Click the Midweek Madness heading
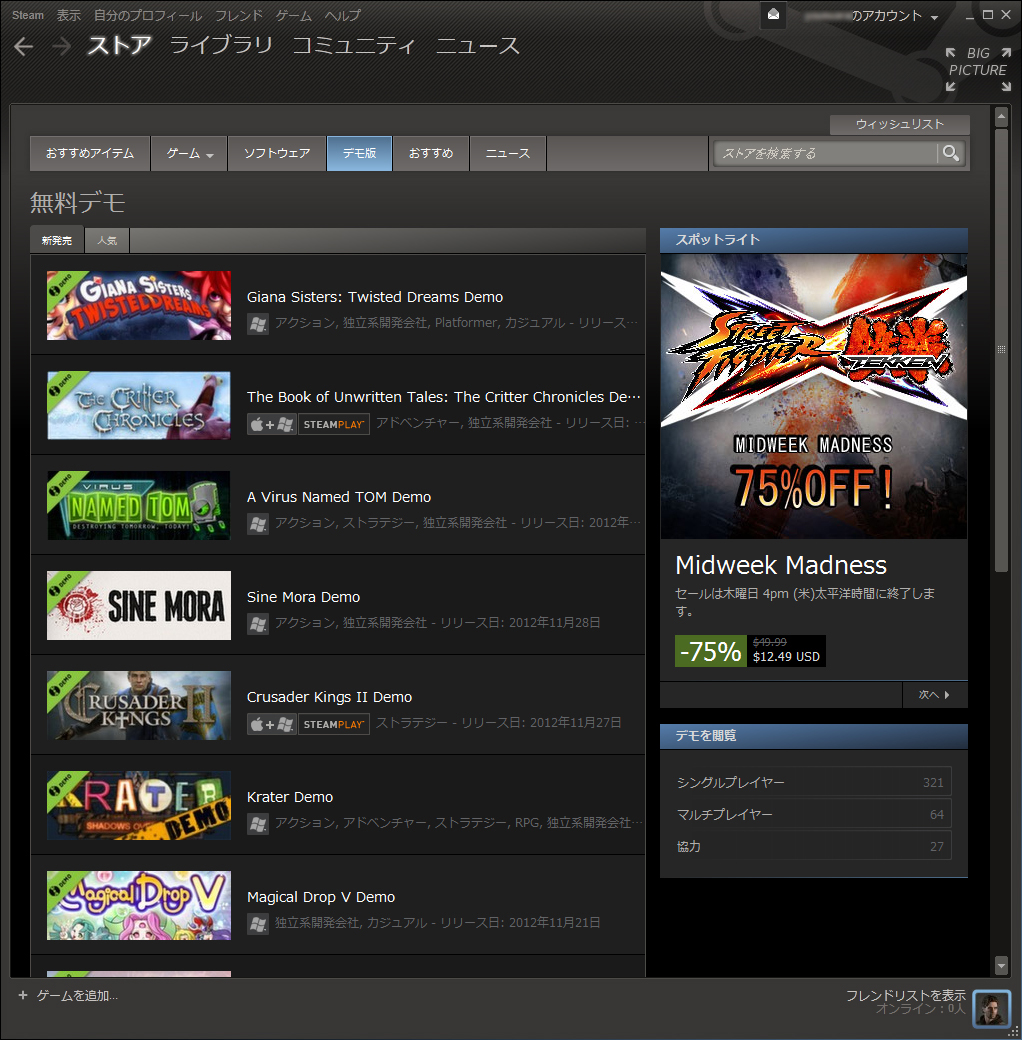 click(x=781, y=565)
